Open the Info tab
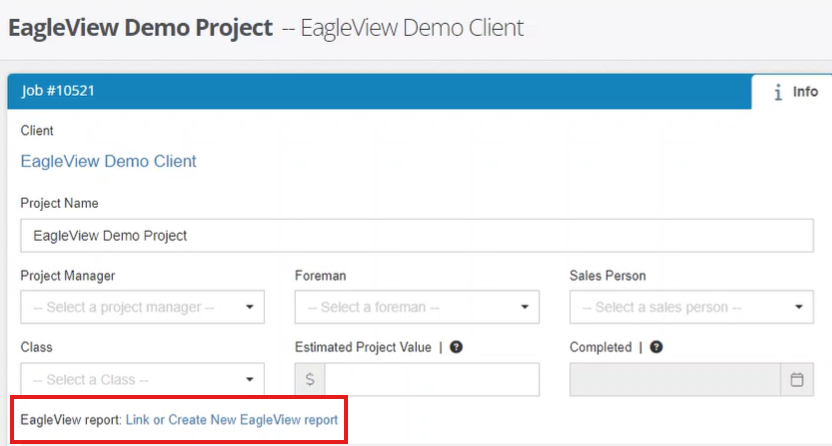 click(792, 92)
